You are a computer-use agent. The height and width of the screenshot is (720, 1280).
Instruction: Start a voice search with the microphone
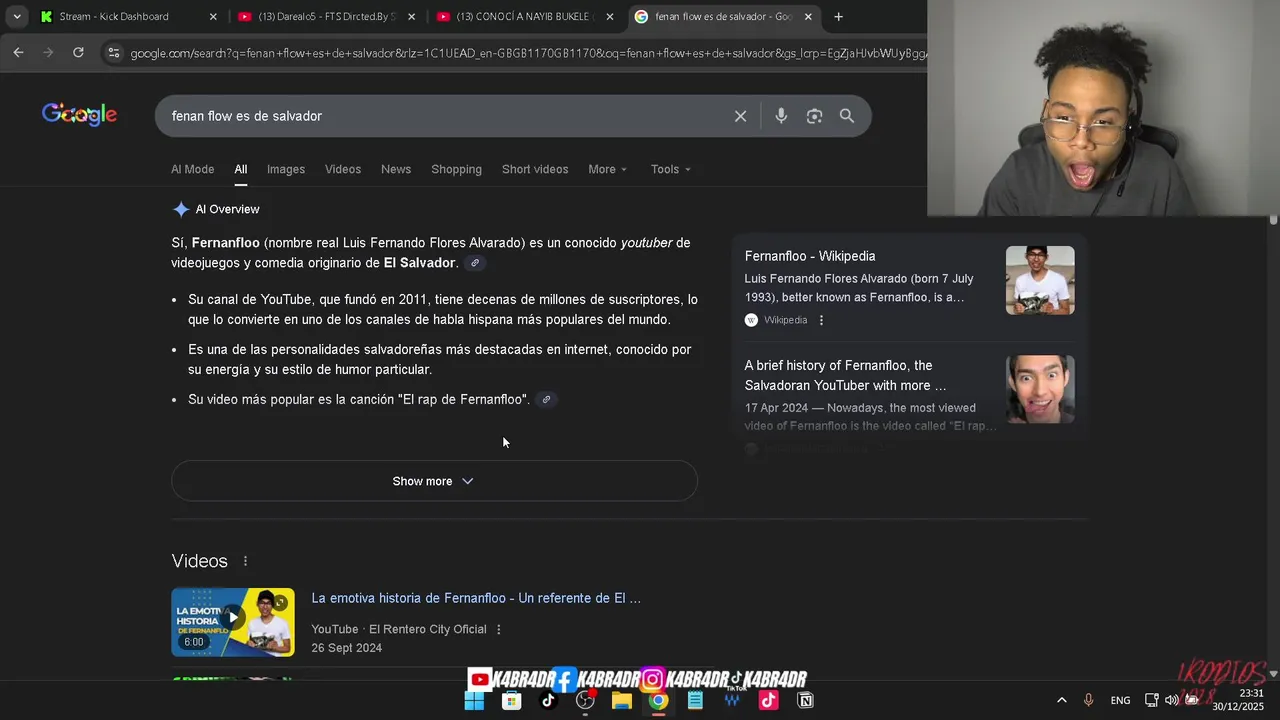781,116
